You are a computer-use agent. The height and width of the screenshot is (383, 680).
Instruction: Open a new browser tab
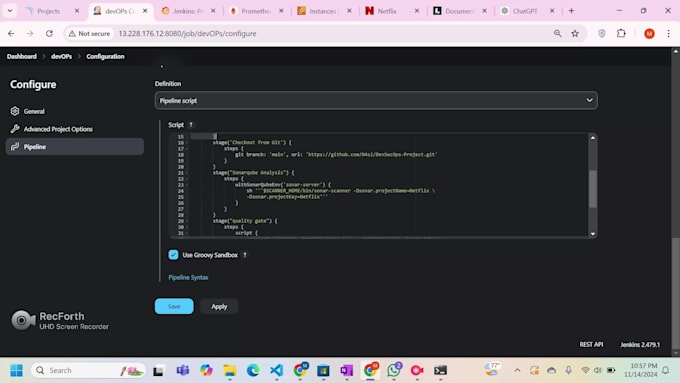click(571, 11)
